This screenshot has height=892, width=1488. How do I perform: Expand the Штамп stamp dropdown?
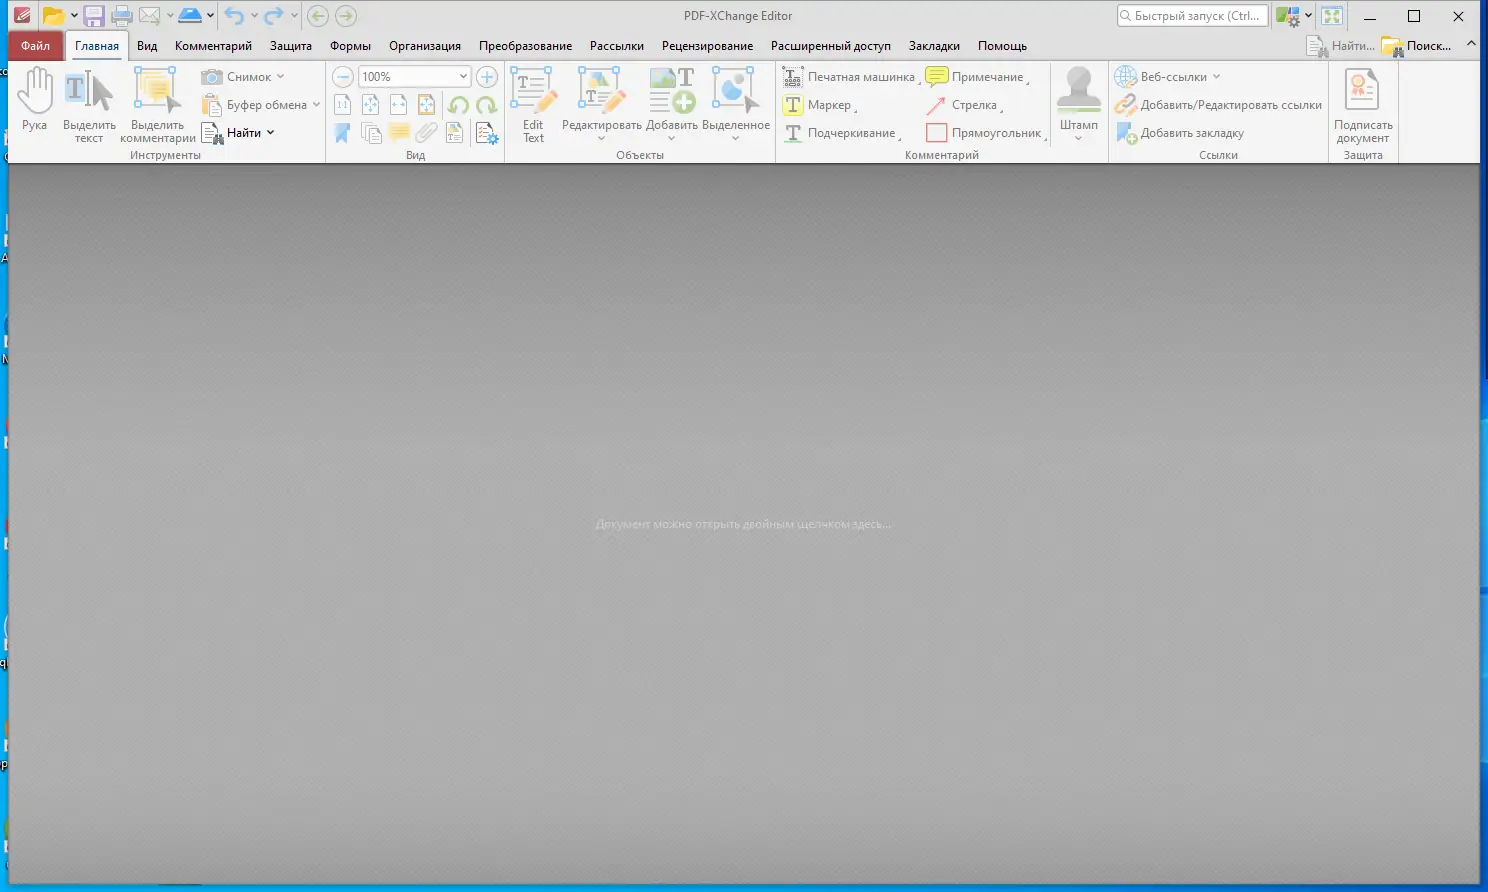click(1078, 138)
